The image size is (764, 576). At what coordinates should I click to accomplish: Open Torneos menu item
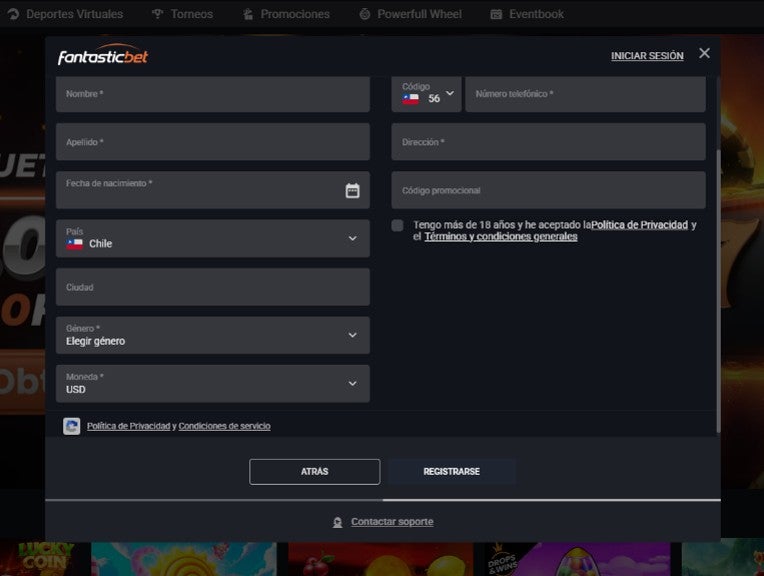click(x=183, y=14)
